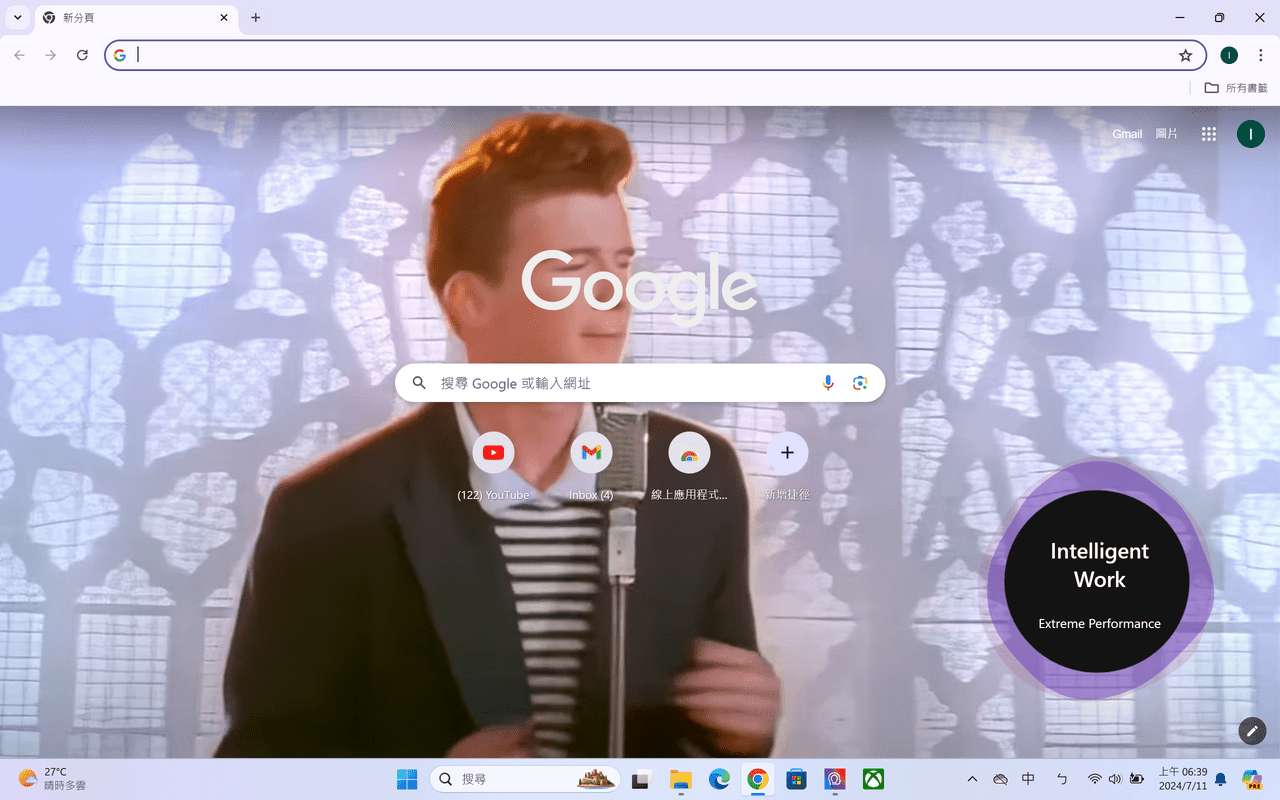Click the Google search box
This screenshot has width=1280, height=800.
(x=640, y=383)
